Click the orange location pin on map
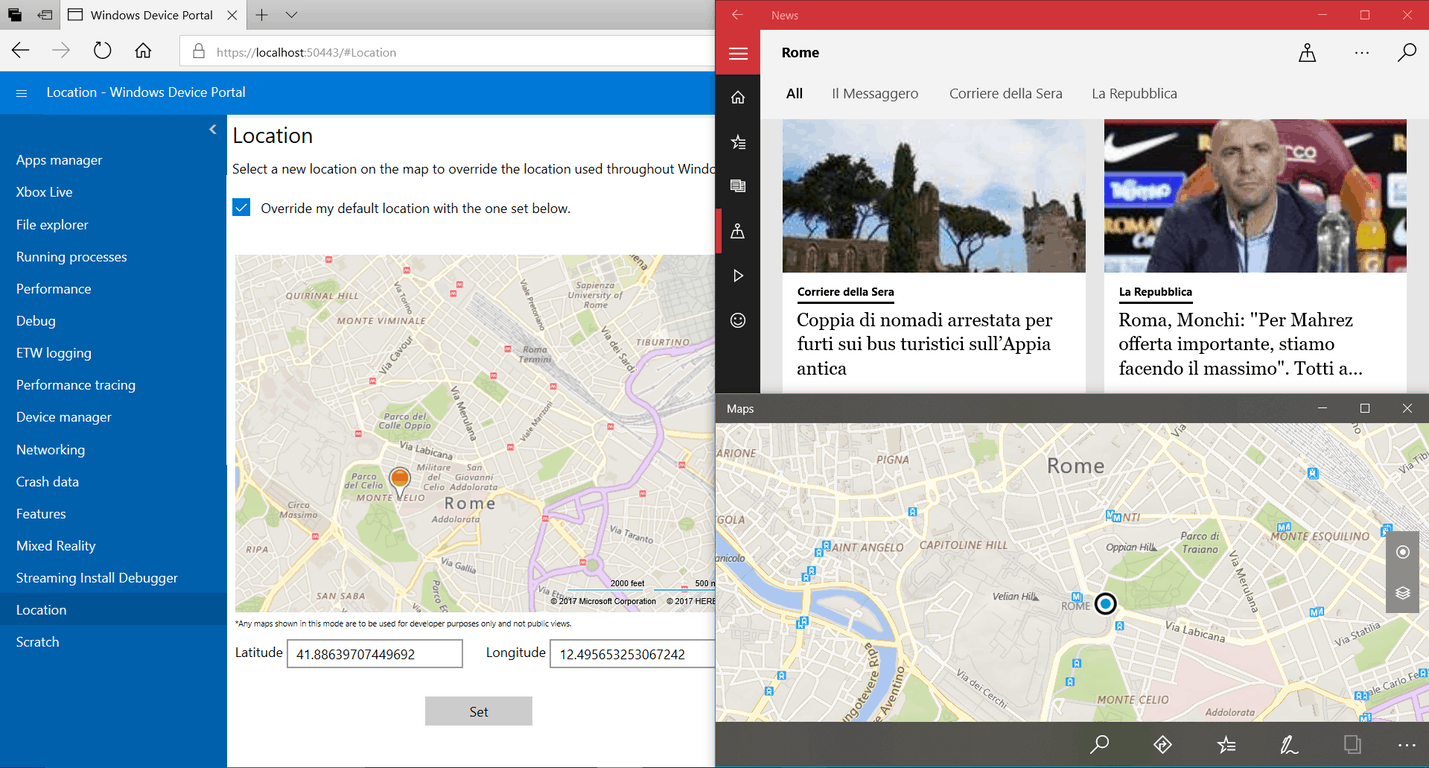Viewport: 1429px width, 768px height. click(x=400, y=483)
